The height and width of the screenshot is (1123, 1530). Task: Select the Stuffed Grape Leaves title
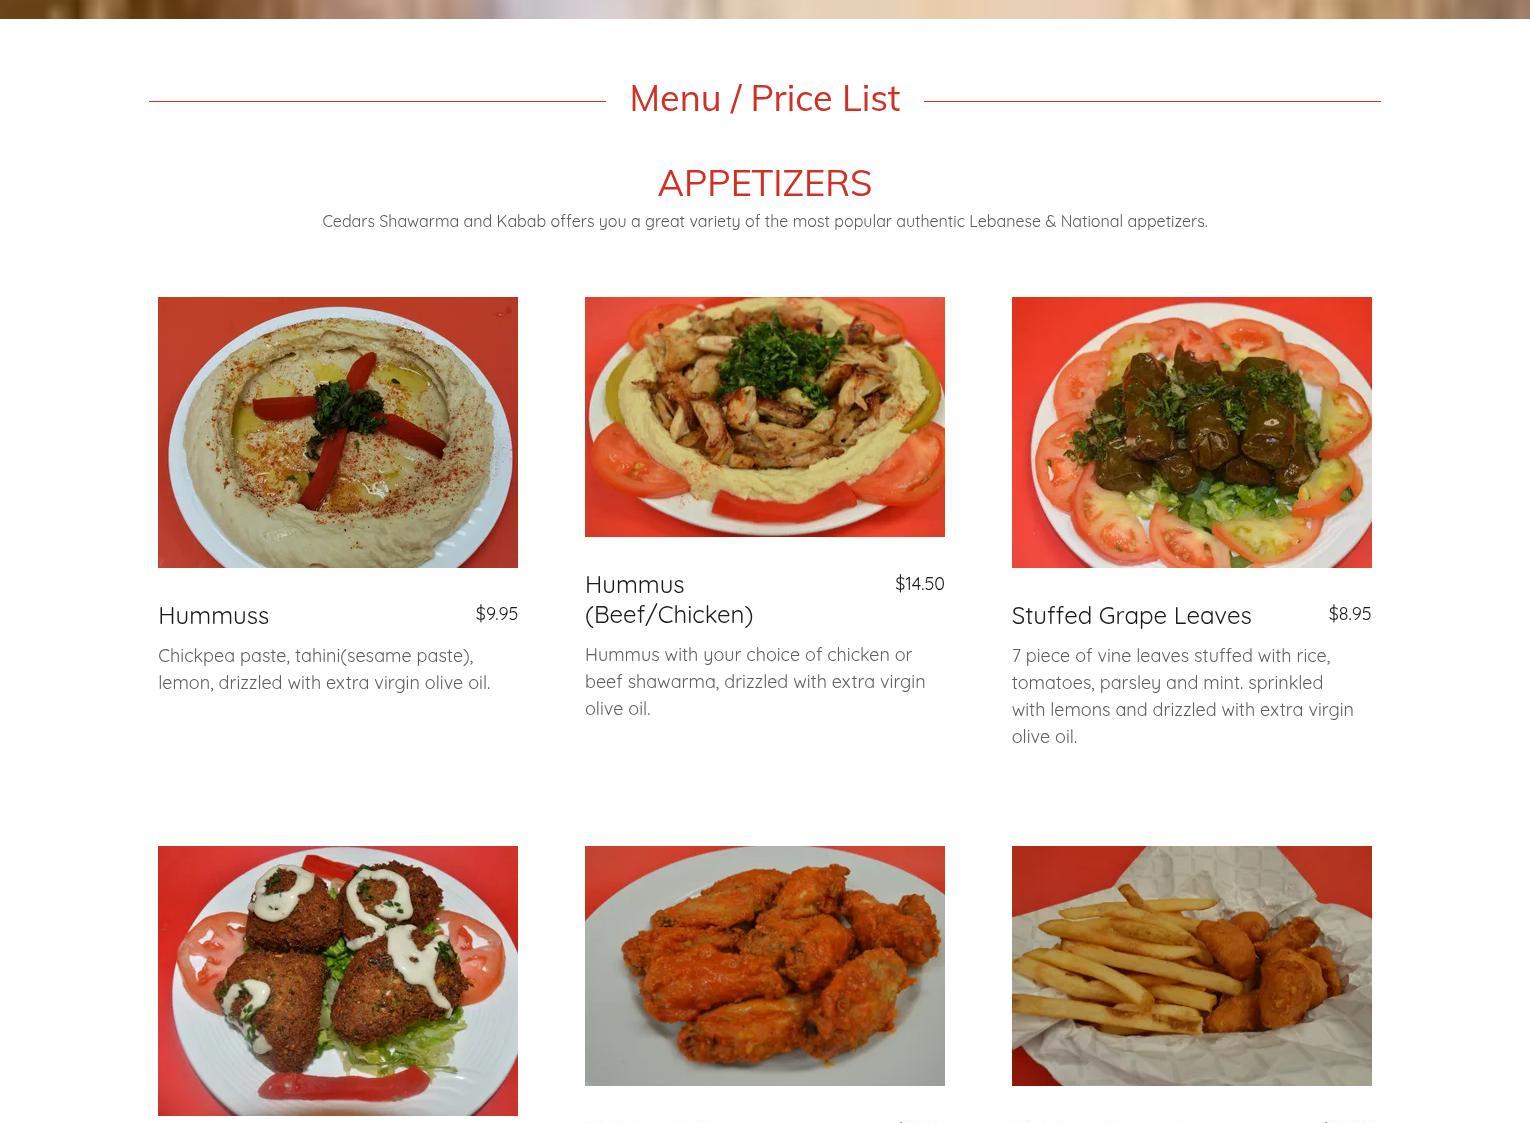1131,616
